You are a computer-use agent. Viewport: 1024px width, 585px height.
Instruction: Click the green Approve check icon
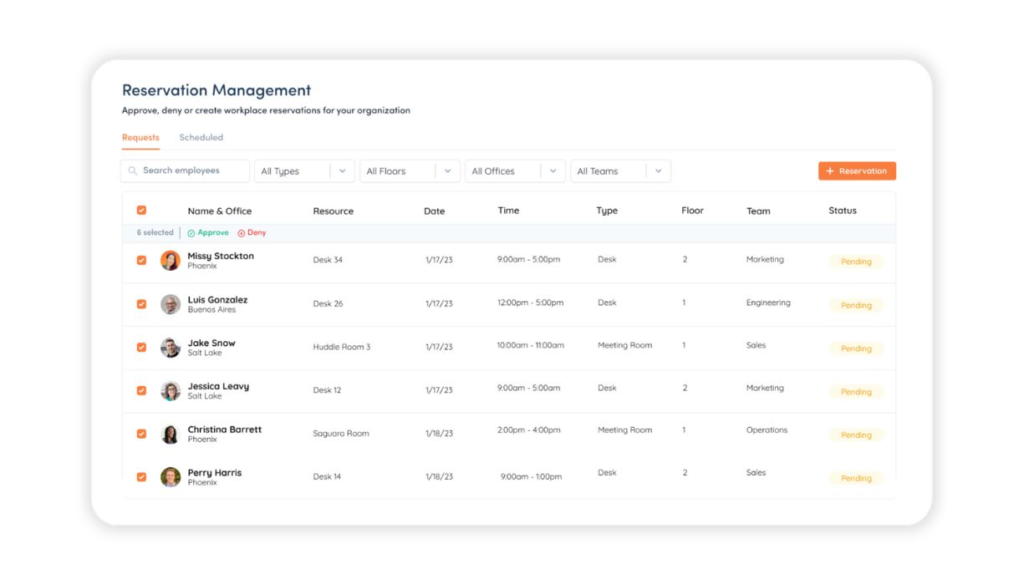191,233
